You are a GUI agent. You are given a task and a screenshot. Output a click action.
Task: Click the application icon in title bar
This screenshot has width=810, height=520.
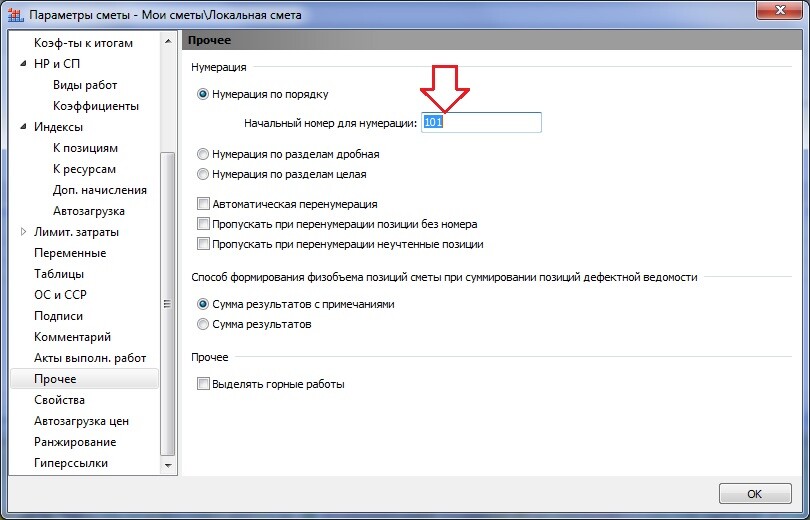tap(16, 15)
